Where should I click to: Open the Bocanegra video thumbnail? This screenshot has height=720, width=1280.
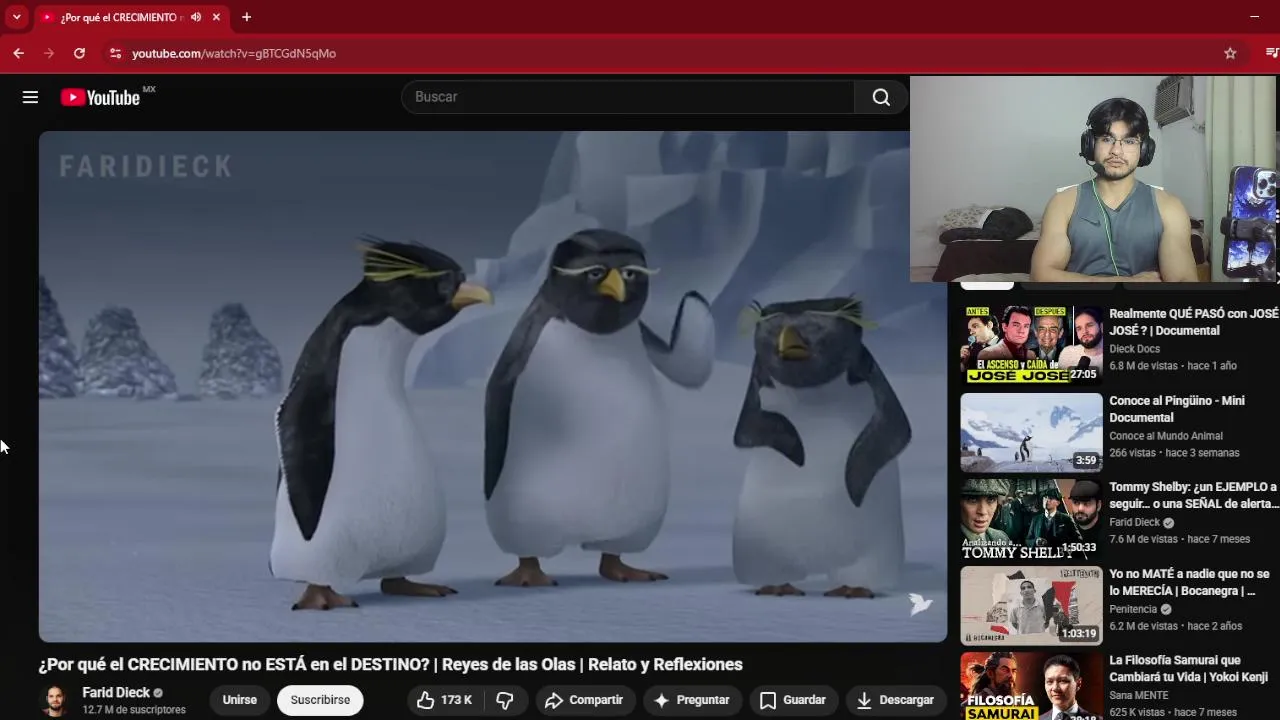(1031, 605)
